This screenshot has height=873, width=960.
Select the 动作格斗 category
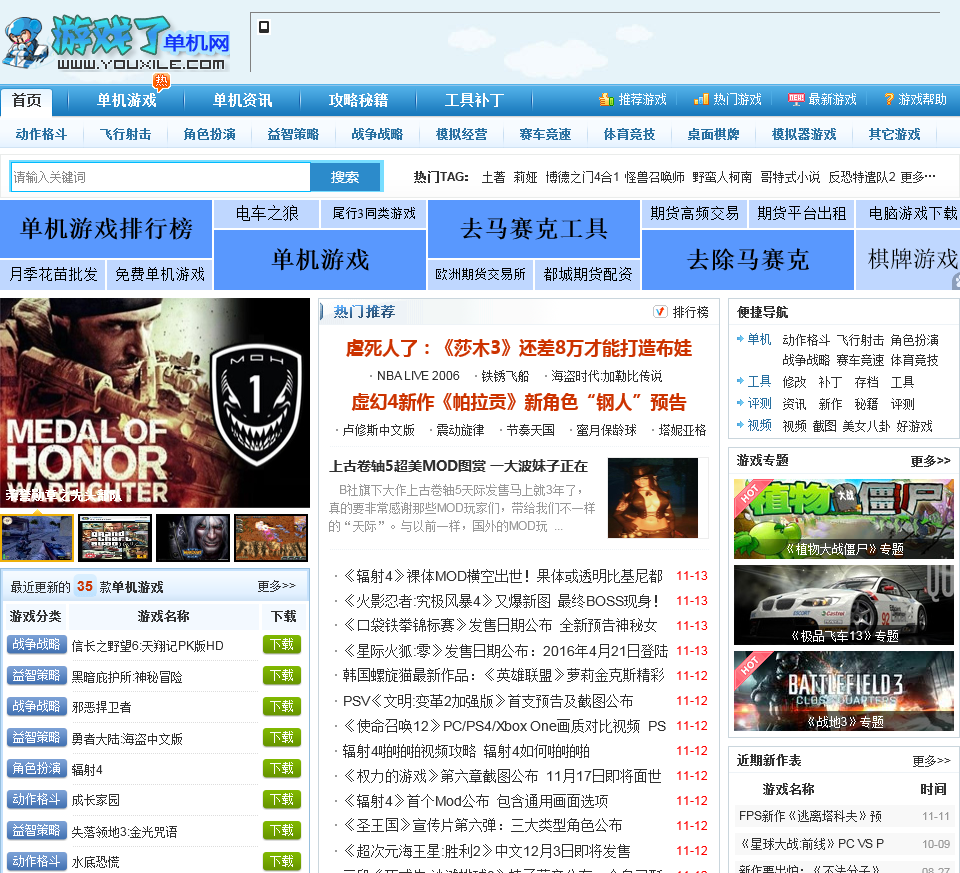coord(41,134)
